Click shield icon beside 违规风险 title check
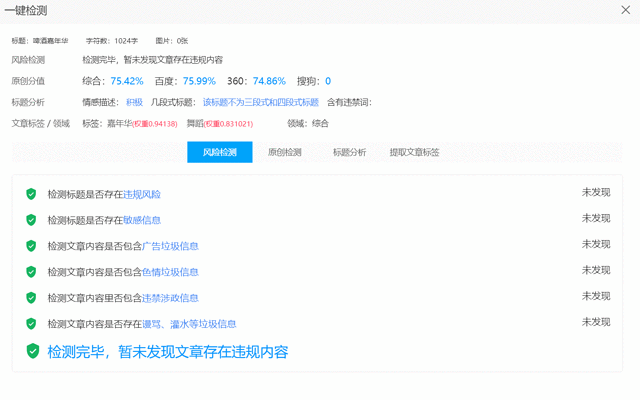The height and width of the screenshot is (400, 640). click(32, 194)
